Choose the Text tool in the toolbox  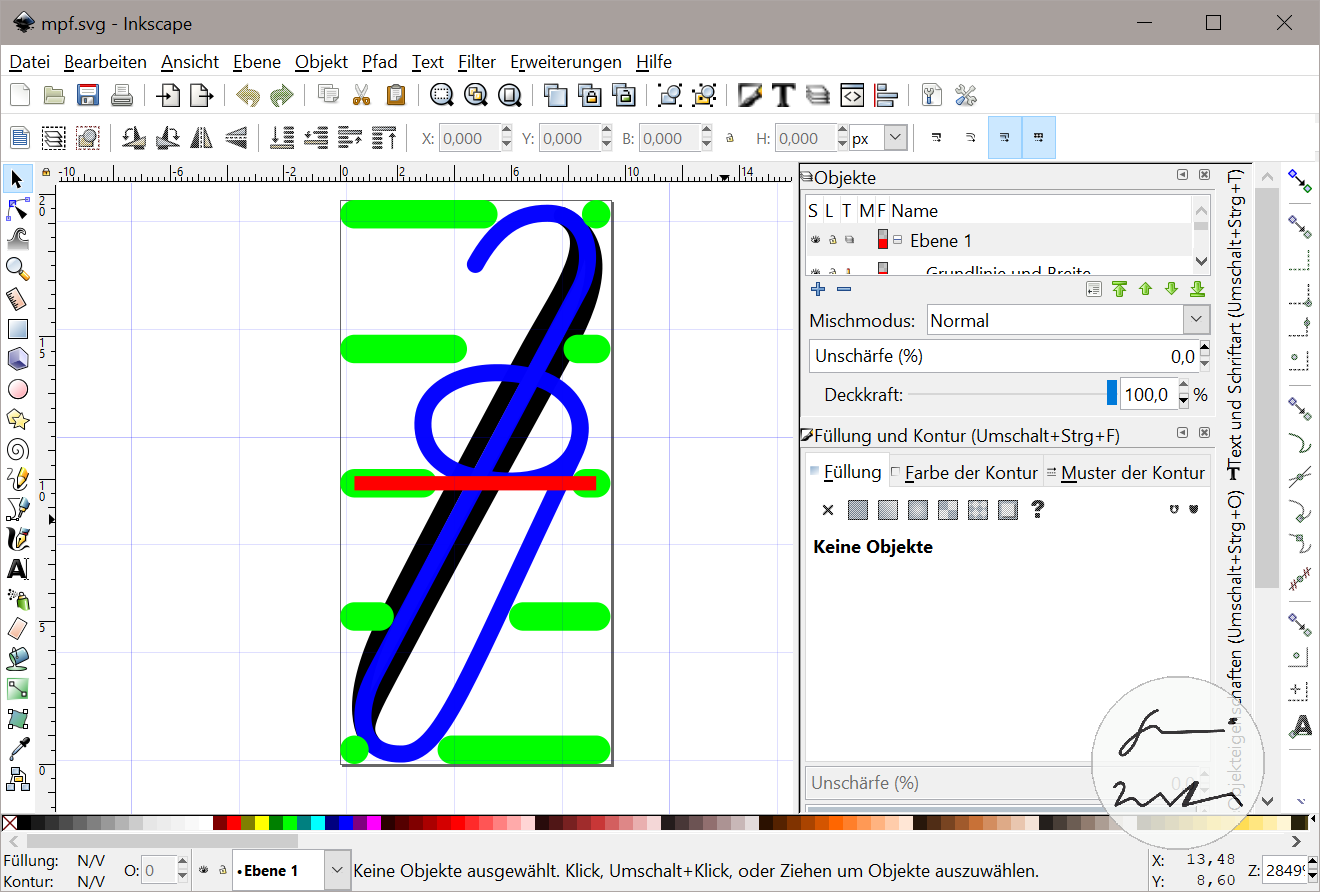(x=17, y=568)
